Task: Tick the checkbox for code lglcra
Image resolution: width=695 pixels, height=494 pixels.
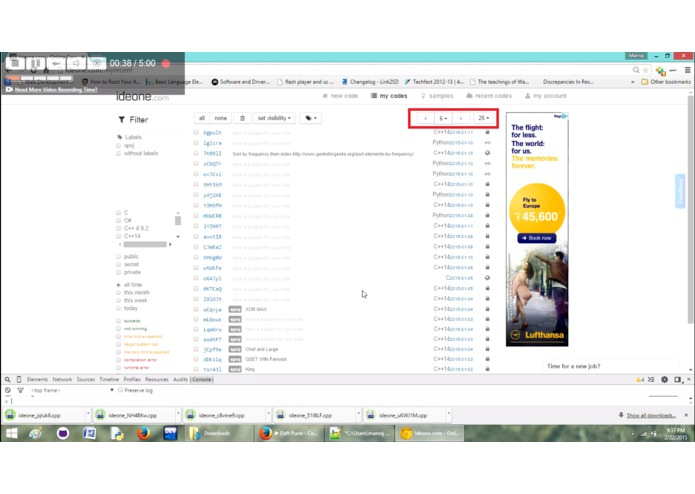Action: [x=196, y=143]
